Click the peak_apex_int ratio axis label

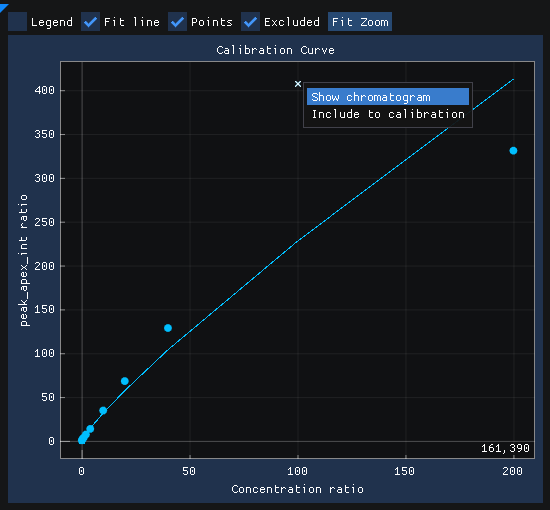point(24,260)
